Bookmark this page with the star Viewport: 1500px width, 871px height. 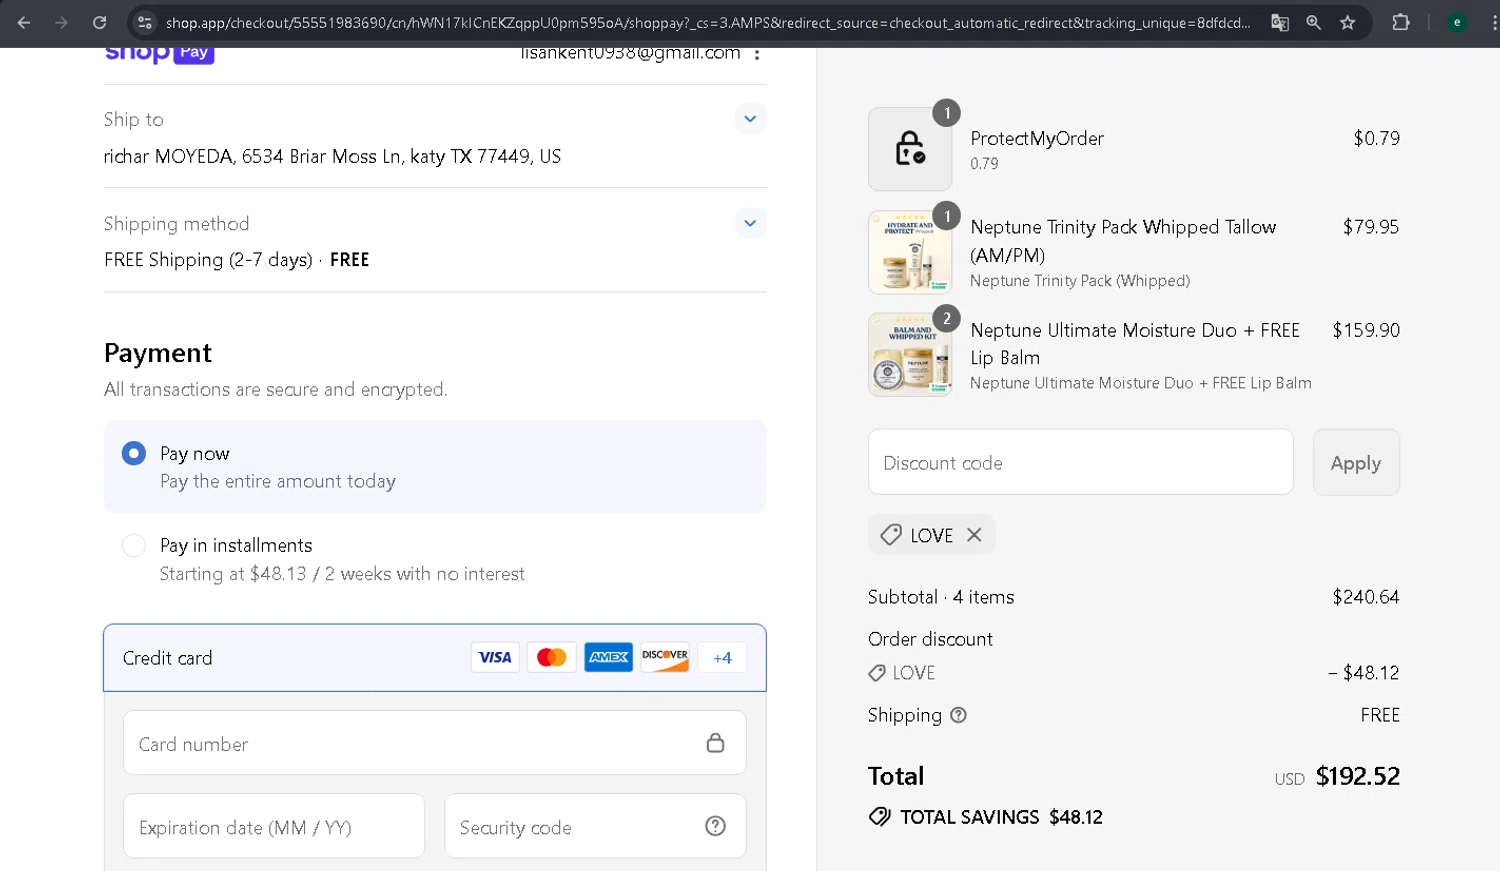click(x=1348, y=22)
